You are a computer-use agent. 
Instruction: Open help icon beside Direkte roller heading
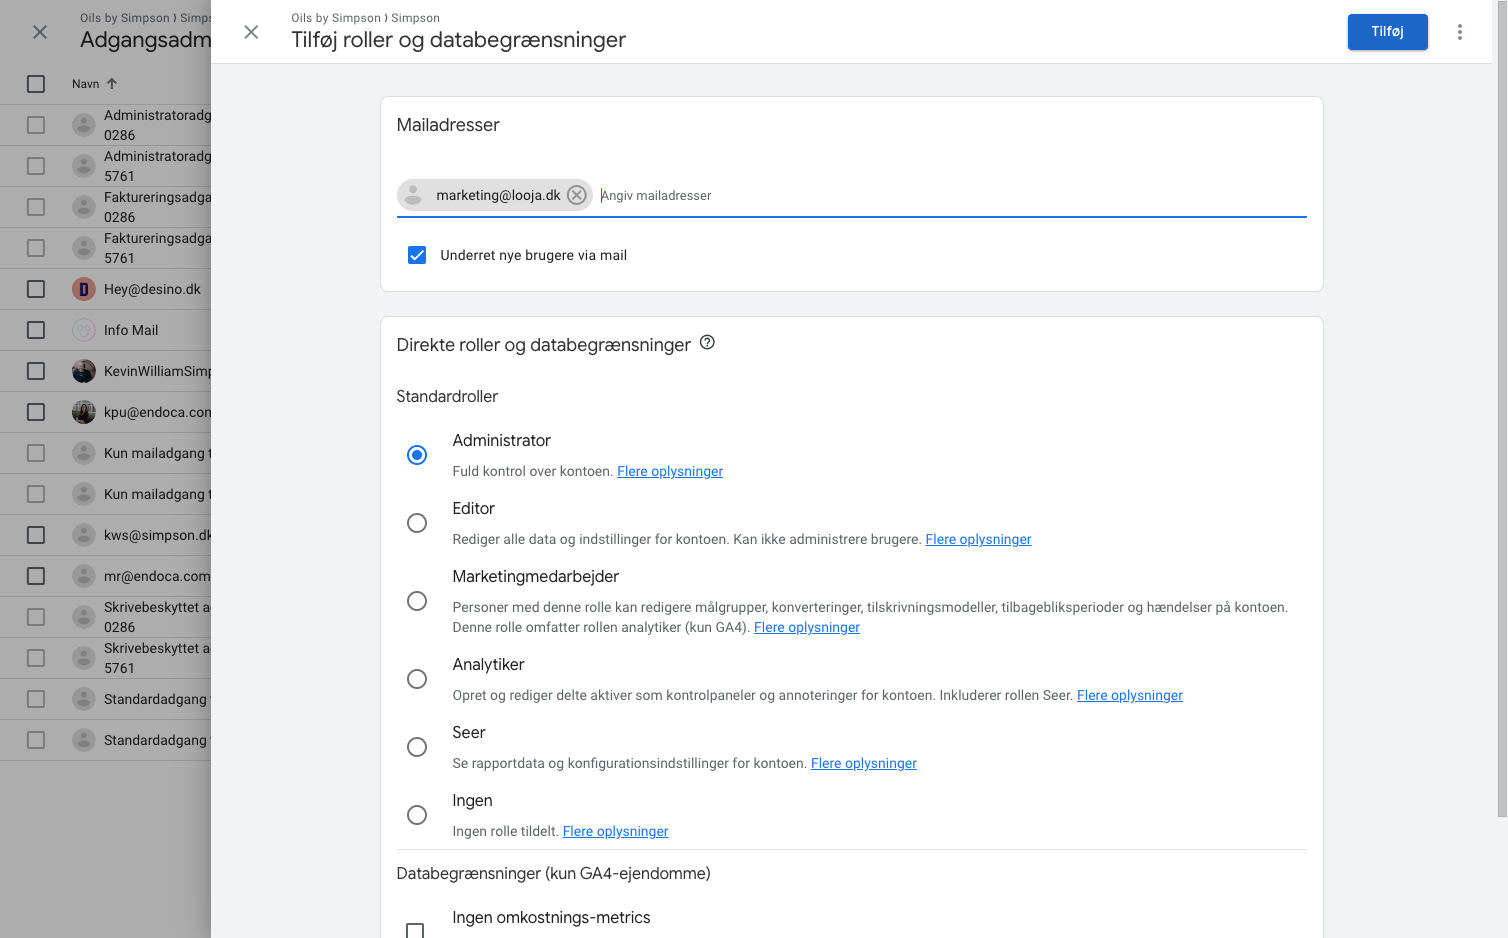pos(707,343)
